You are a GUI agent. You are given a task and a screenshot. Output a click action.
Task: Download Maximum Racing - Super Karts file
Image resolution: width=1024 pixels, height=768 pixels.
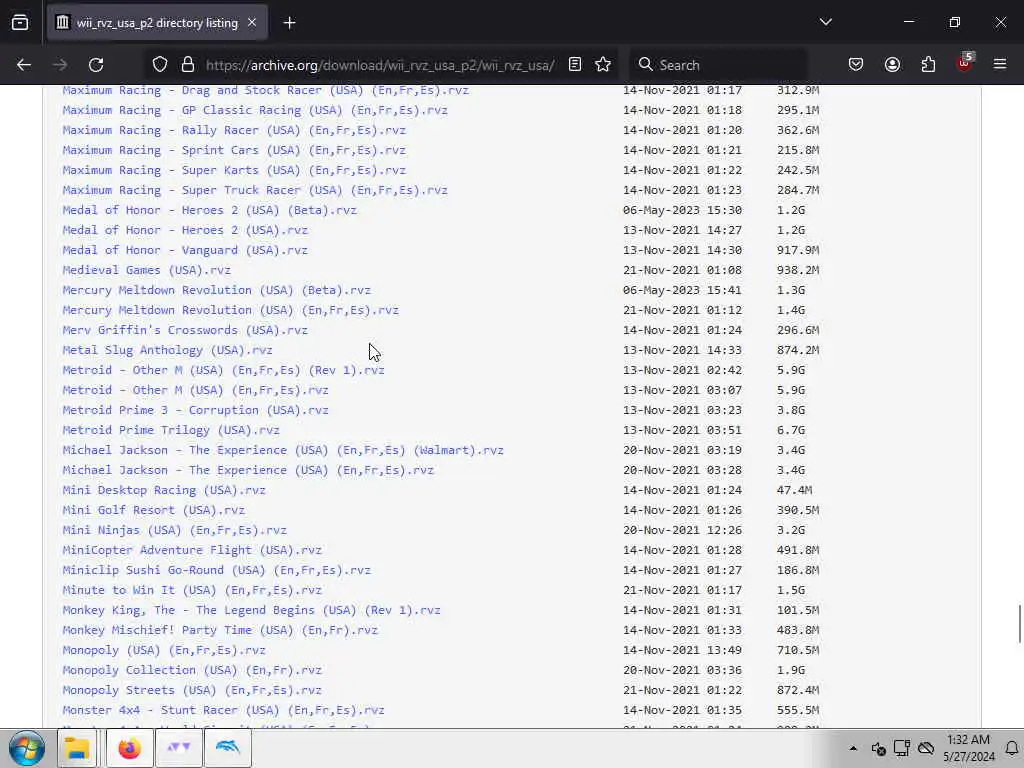click(234, 170)
